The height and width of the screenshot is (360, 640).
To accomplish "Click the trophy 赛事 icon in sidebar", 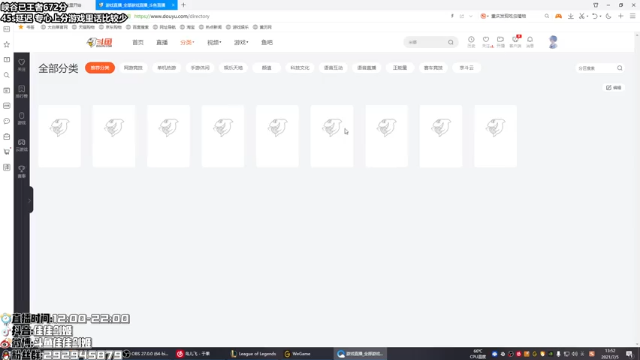I will click(x=22, y=169).
